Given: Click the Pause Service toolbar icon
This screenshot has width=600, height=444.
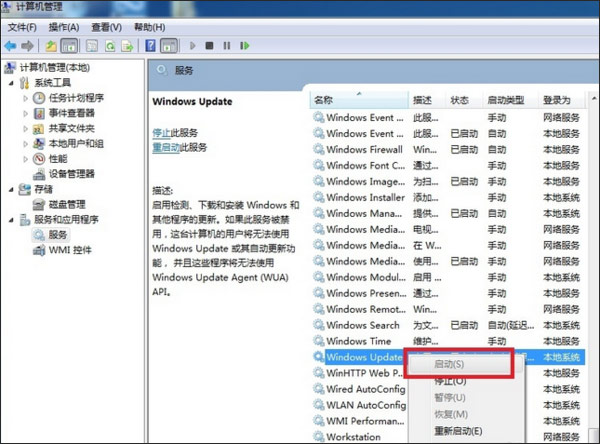Looking at the screenshot, I should coord(227,46).
